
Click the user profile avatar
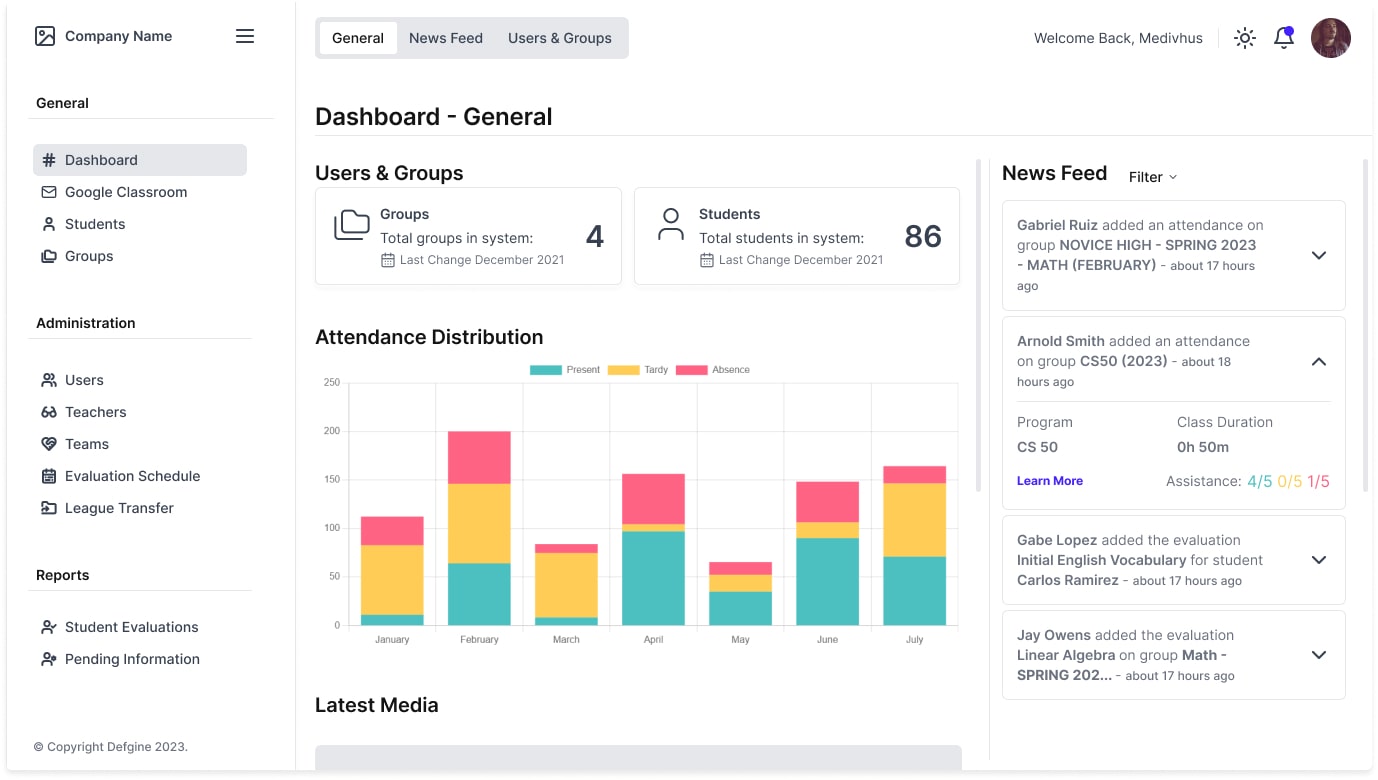click(x=1330, y=38)
